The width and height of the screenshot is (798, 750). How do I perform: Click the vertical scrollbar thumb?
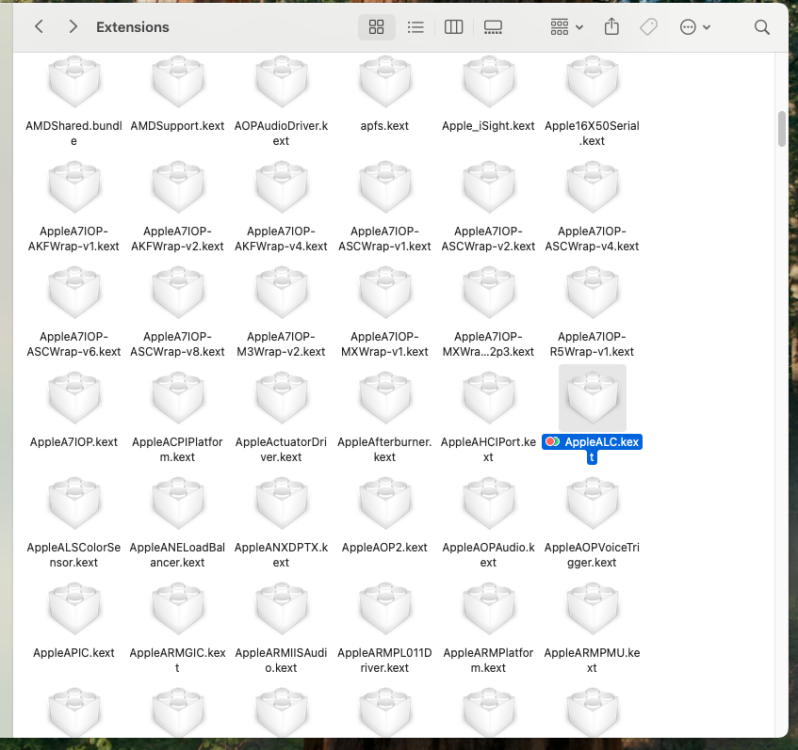[782, 129]
